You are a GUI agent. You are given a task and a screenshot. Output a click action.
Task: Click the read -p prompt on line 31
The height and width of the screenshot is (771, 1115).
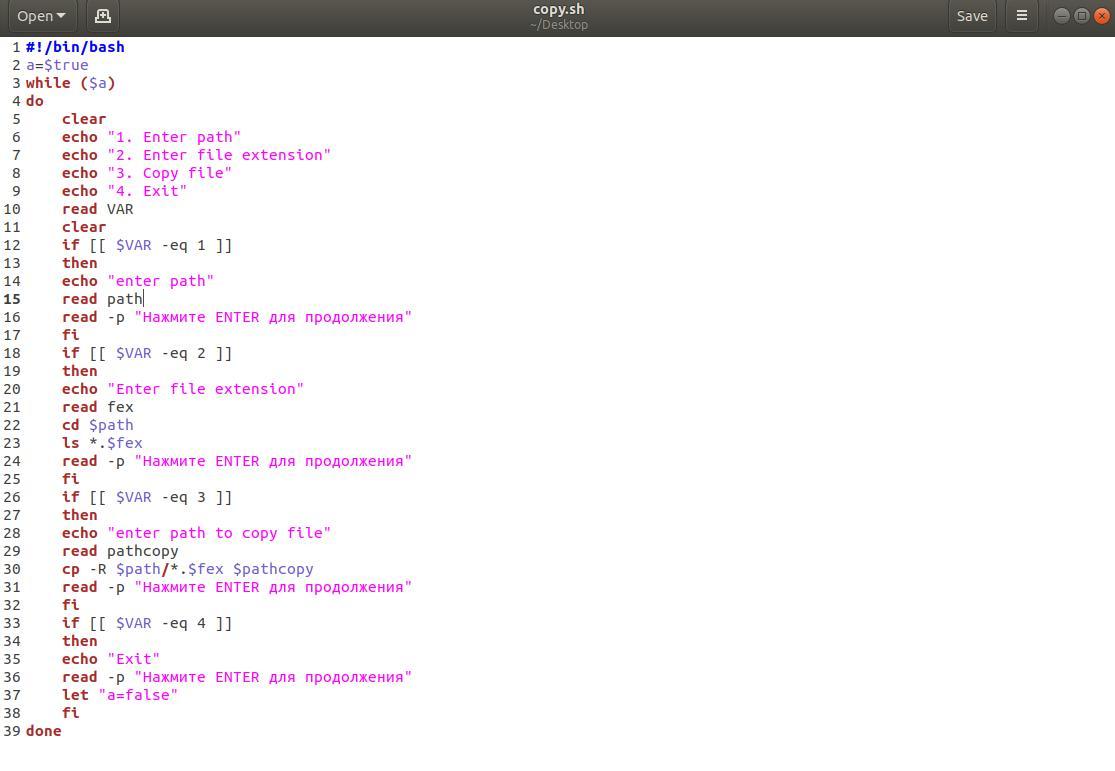click(237, 587)
